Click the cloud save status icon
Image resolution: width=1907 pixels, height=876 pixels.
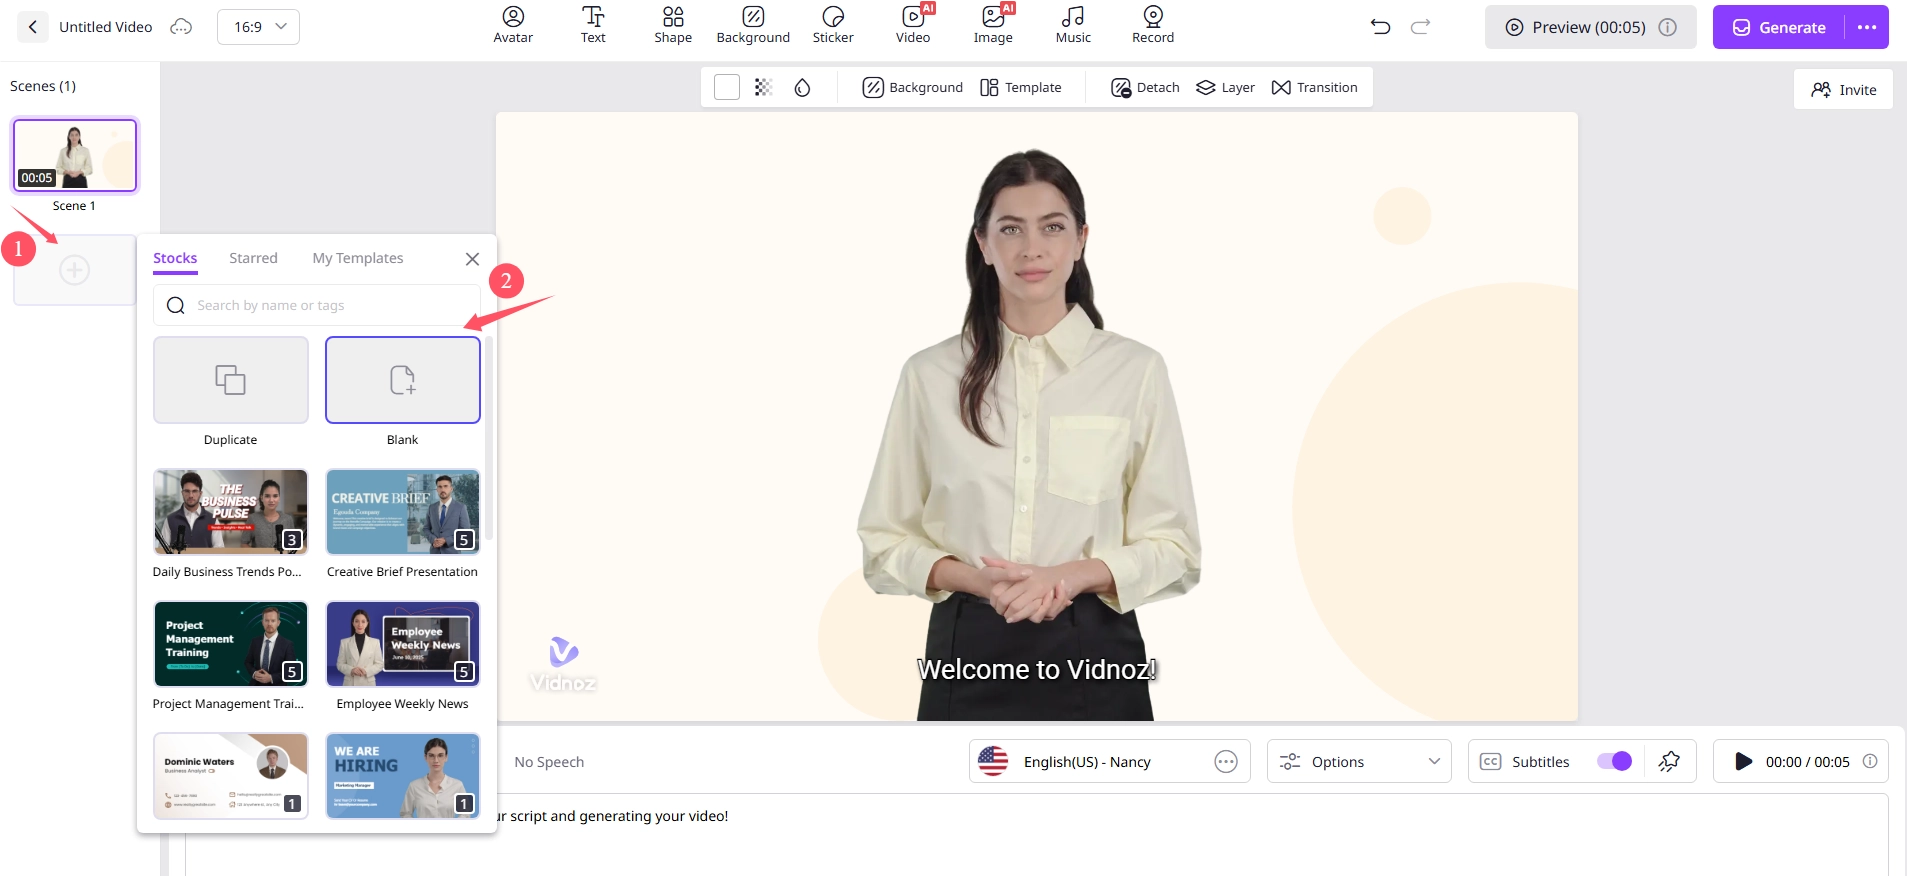pos(181,27)
